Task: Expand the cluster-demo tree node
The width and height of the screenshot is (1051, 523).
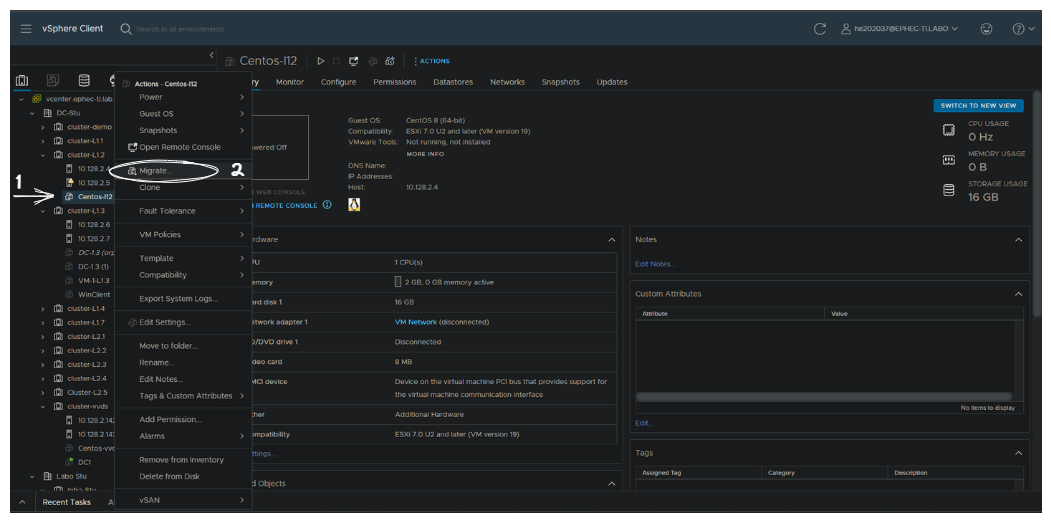Action: pyautogui.click(x=43, y=127)
